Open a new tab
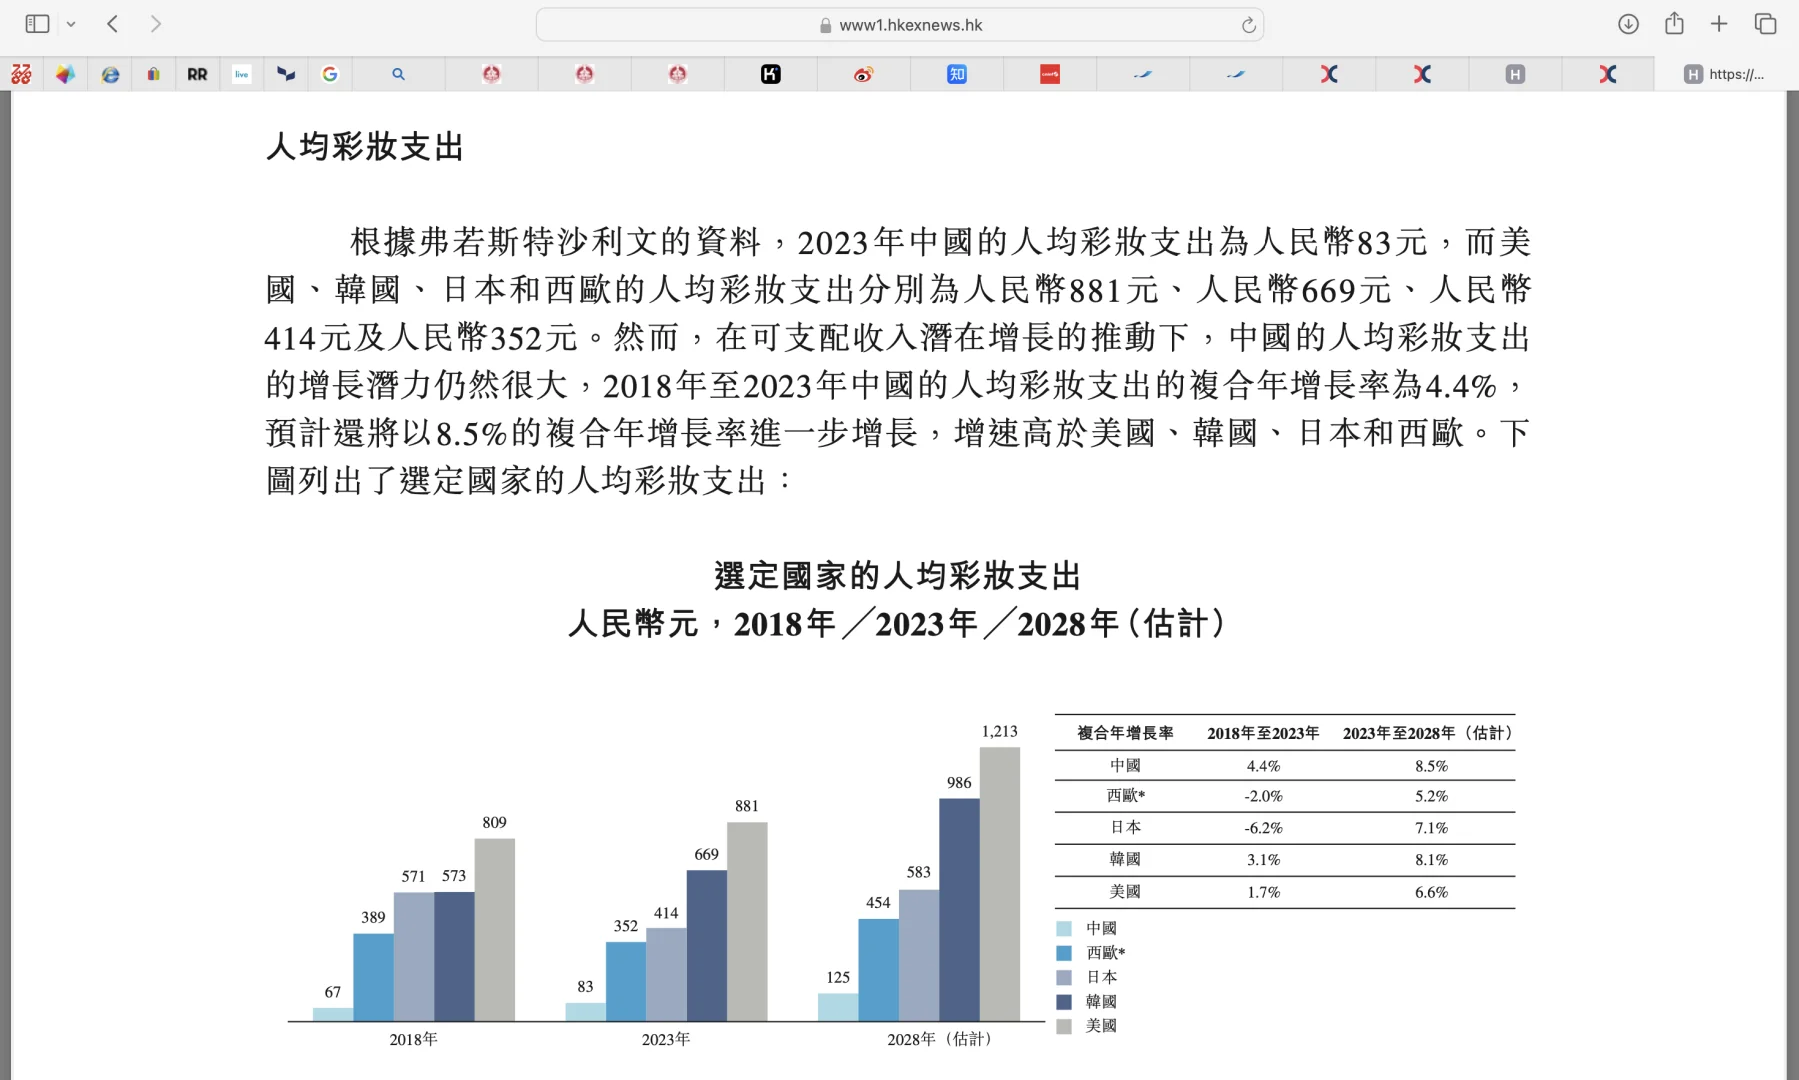This screenshot has width=1799, height=1080. pyautogui.click(x=1719, y=24)
